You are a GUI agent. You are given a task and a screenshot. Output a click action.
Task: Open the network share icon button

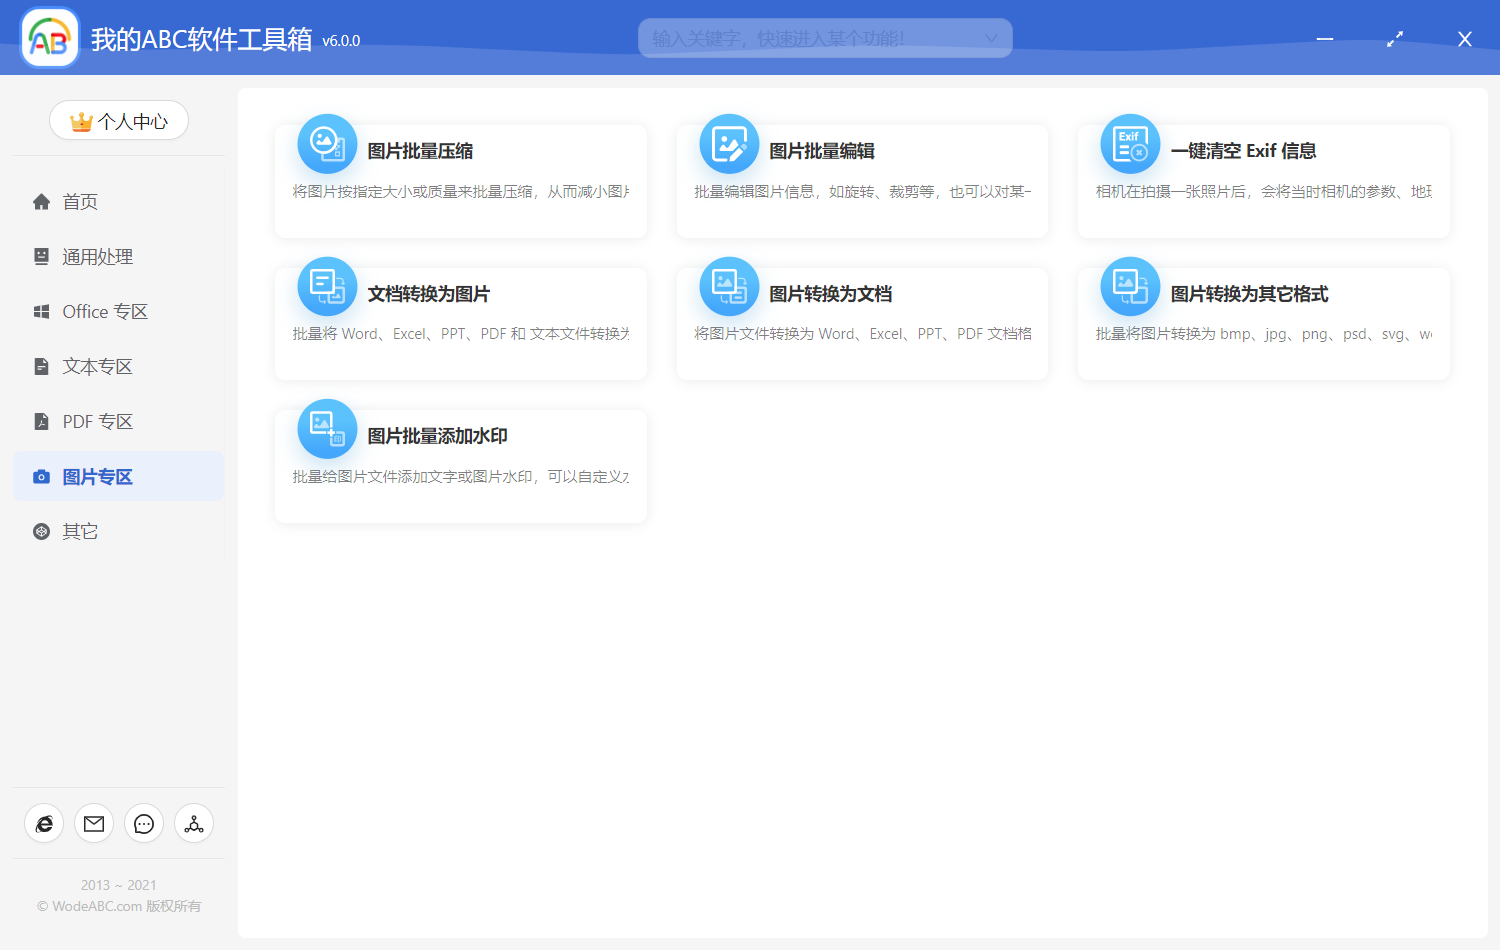pyautogui.click(x=194, y=824)
